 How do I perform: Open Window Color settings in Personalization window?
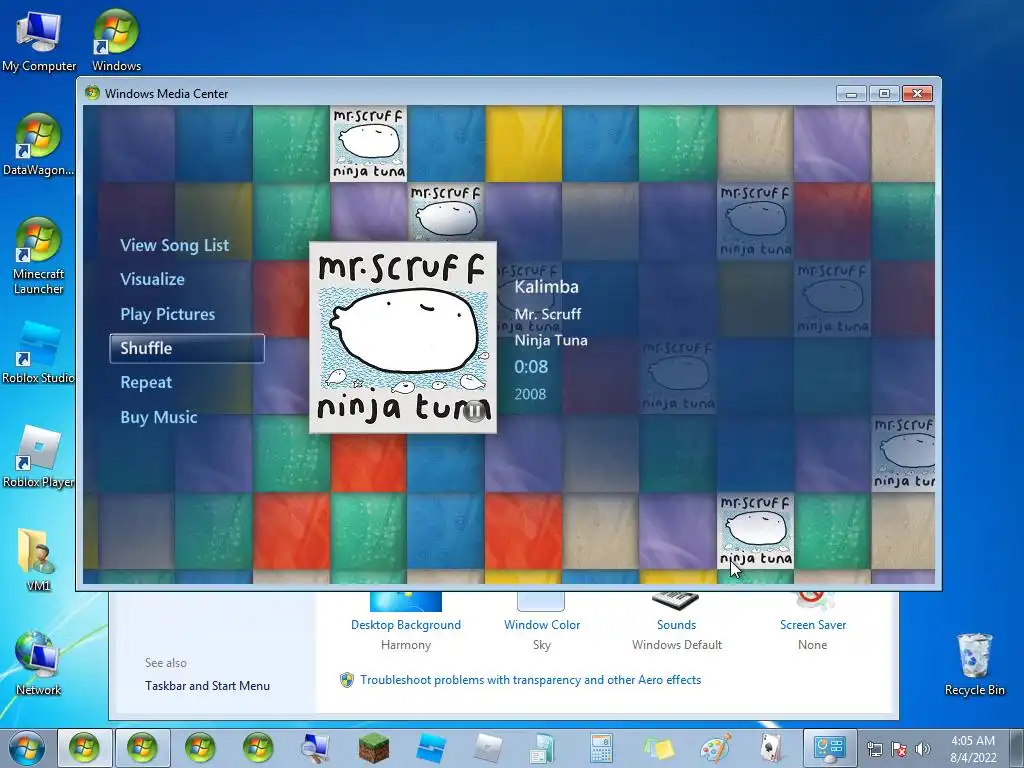coord(542,625)
